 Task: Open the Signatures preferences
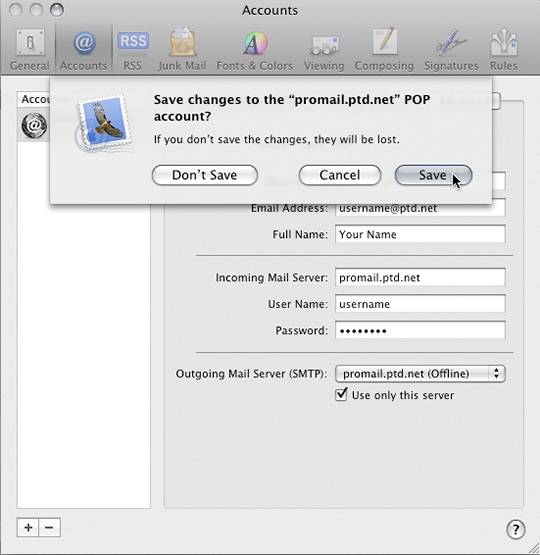click(x=451, y=50)
